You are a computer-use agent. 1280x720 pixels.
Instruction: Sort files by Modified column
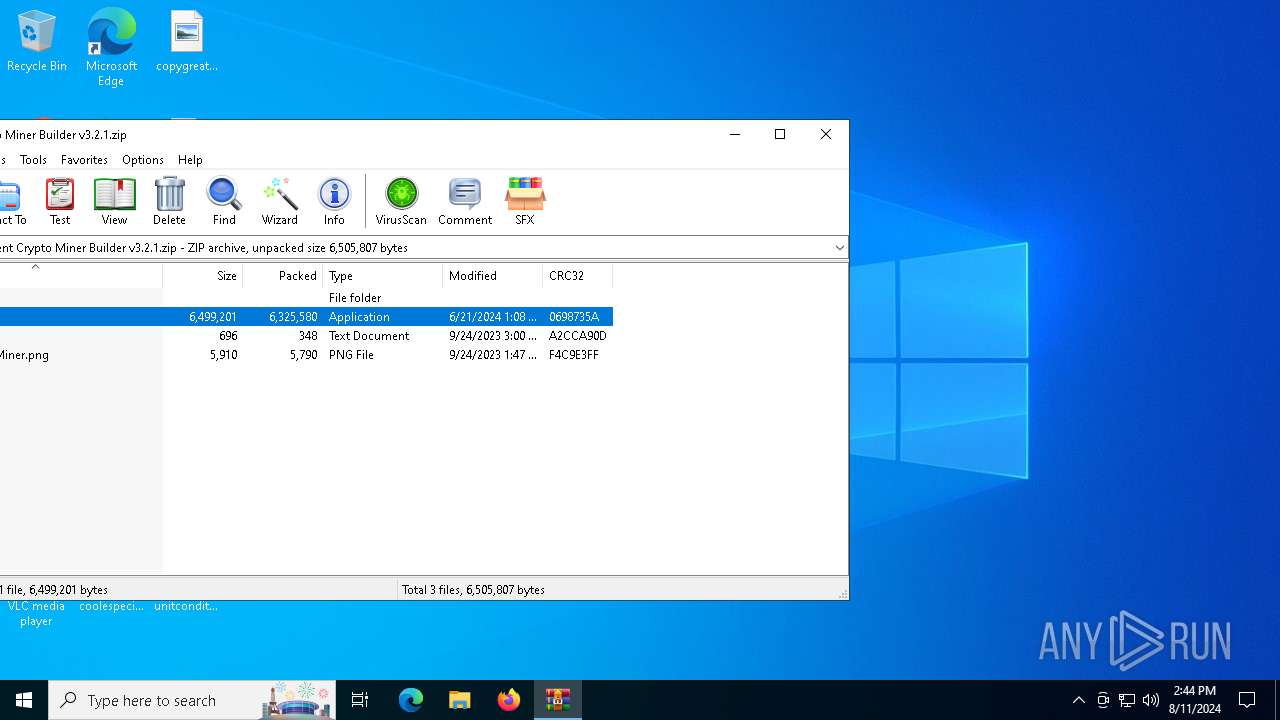coord(493,276)
